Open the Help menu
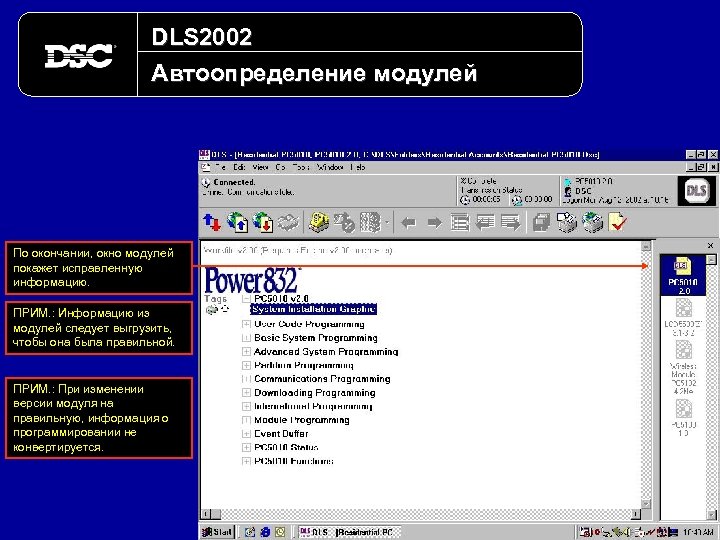 pos(357,167)
